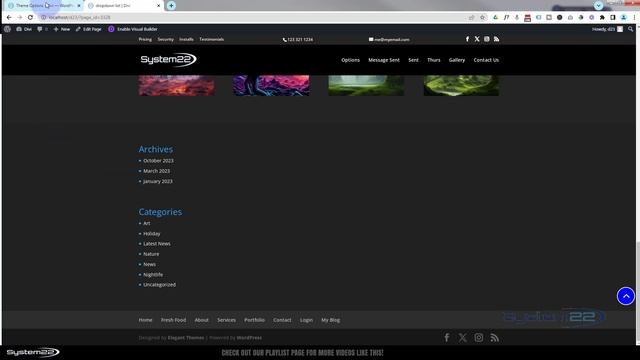Open Gallery in main navigation menu
640x360 pixels.
pos(457,60)
